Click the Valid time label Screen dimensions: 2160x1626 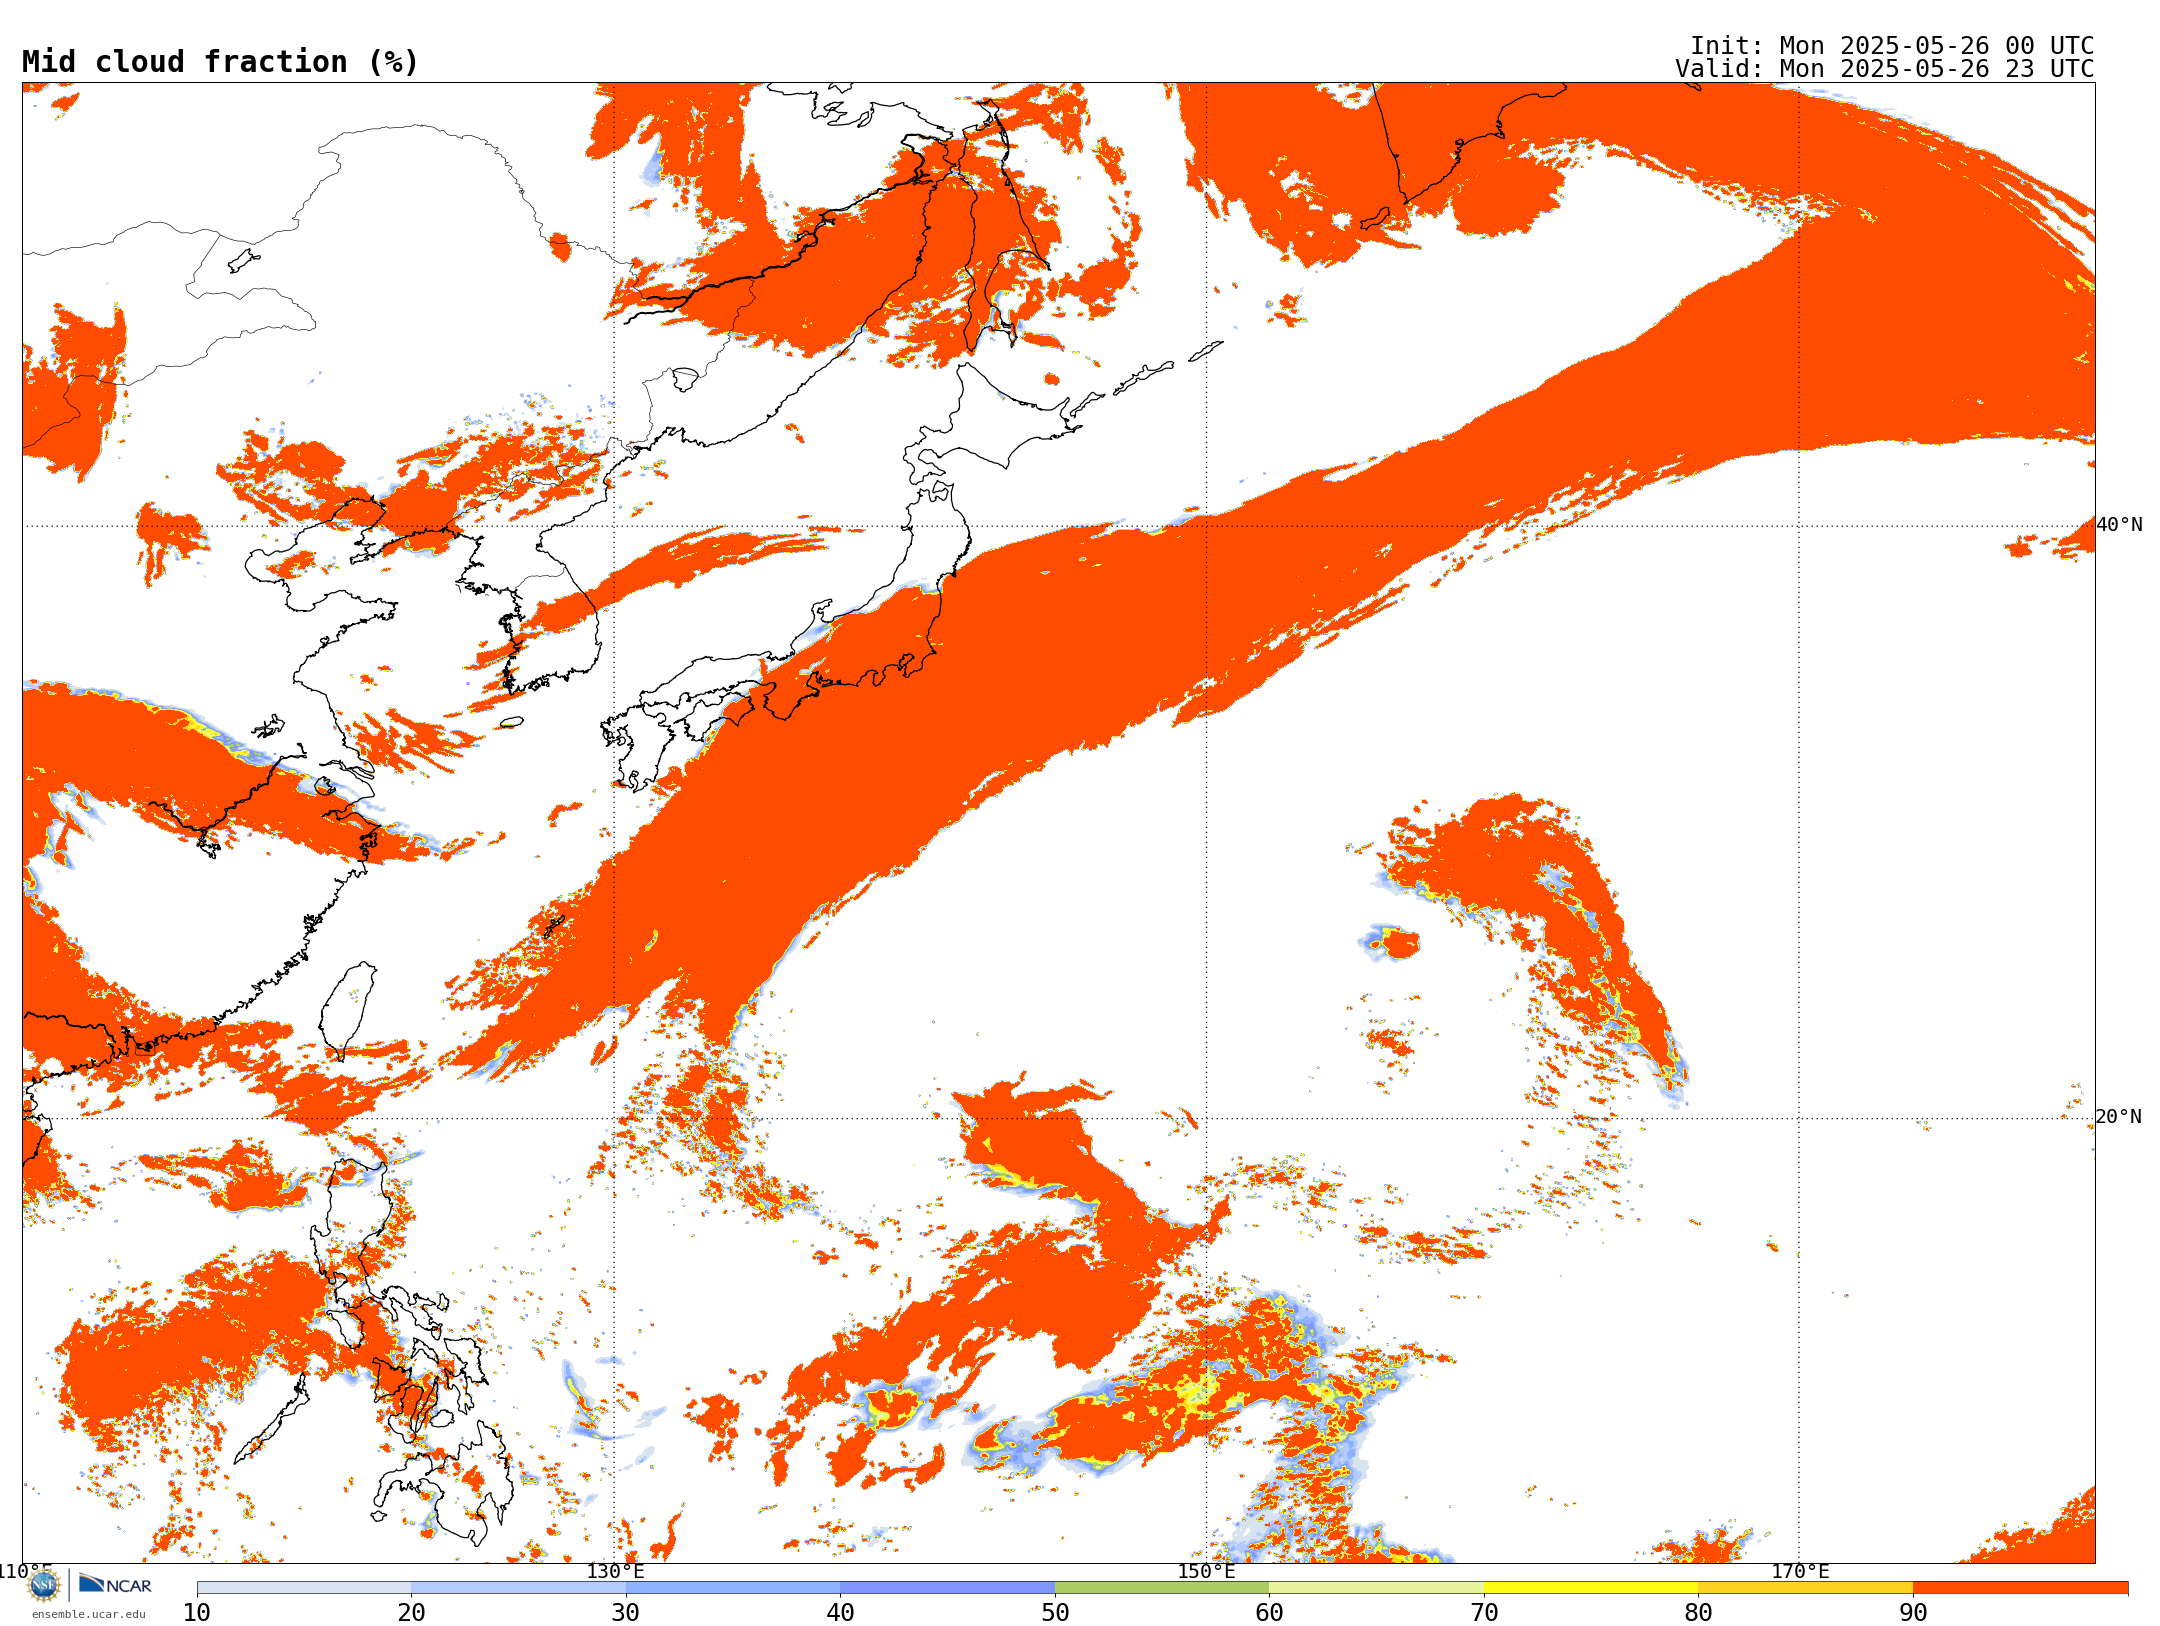coord(1884,69)
